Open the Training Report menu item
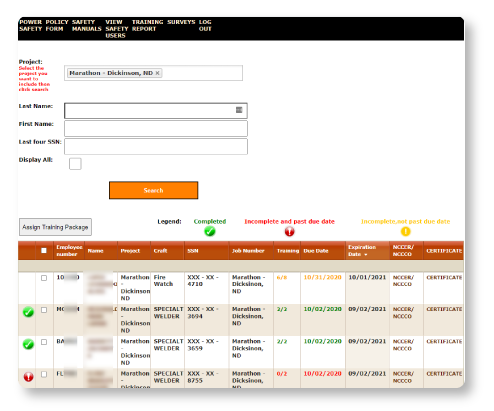This screenshot has height=411, width=494. click(x=147, y=25)
